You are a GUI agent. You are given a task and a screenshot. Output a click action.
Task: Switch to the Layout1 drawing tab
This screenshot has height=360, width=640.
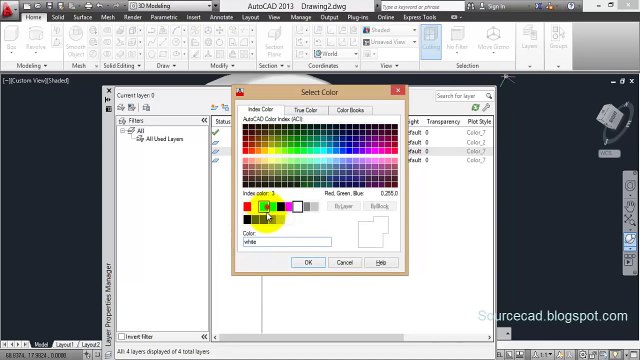click(x=64, y=344)
